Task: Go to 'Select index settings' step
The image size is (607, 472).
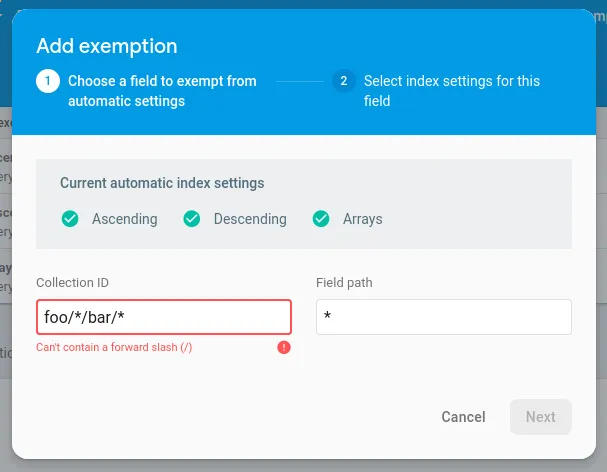Action: point(451,90)
